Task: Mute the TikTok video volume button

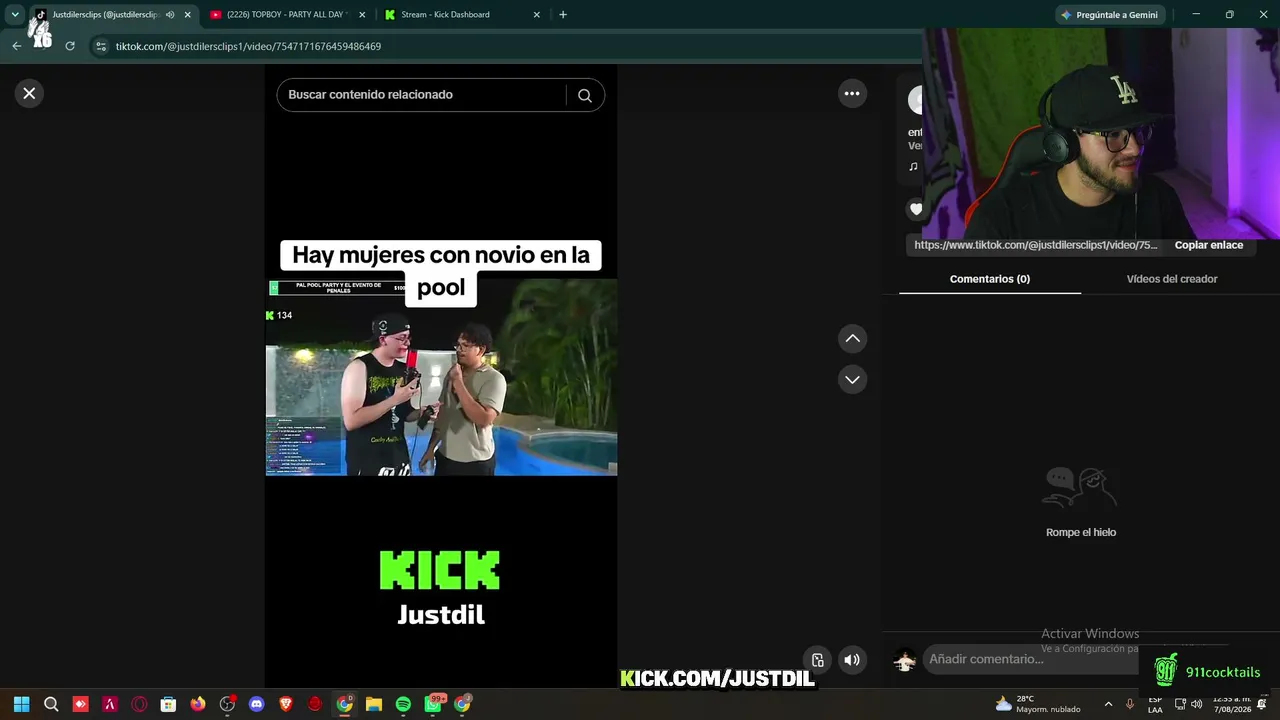Action: click(852, 660)
